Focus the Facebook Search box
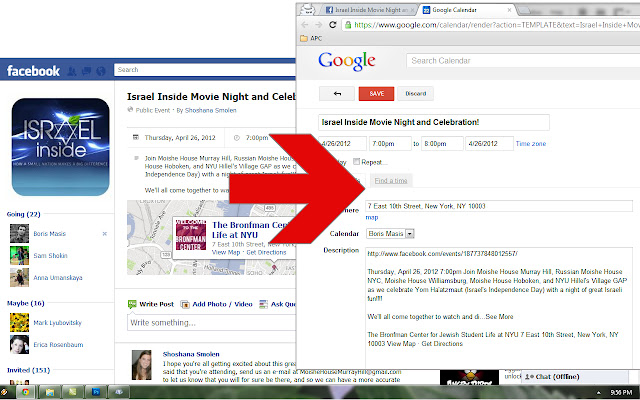Image resolution: width=640 pixels, height=400 pixels. [204, 70]
